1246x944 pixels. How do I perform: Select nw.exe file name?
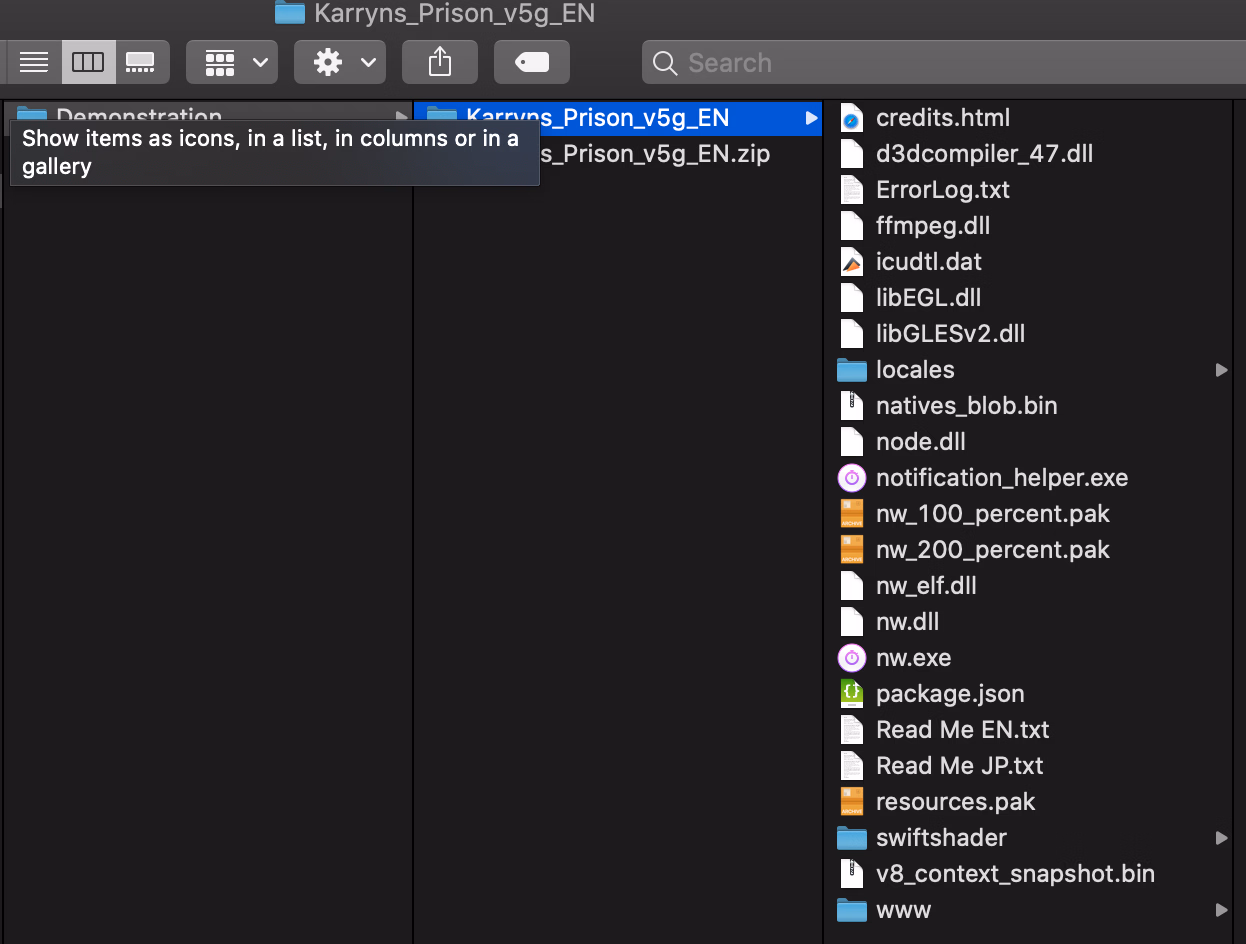[913, 658]
